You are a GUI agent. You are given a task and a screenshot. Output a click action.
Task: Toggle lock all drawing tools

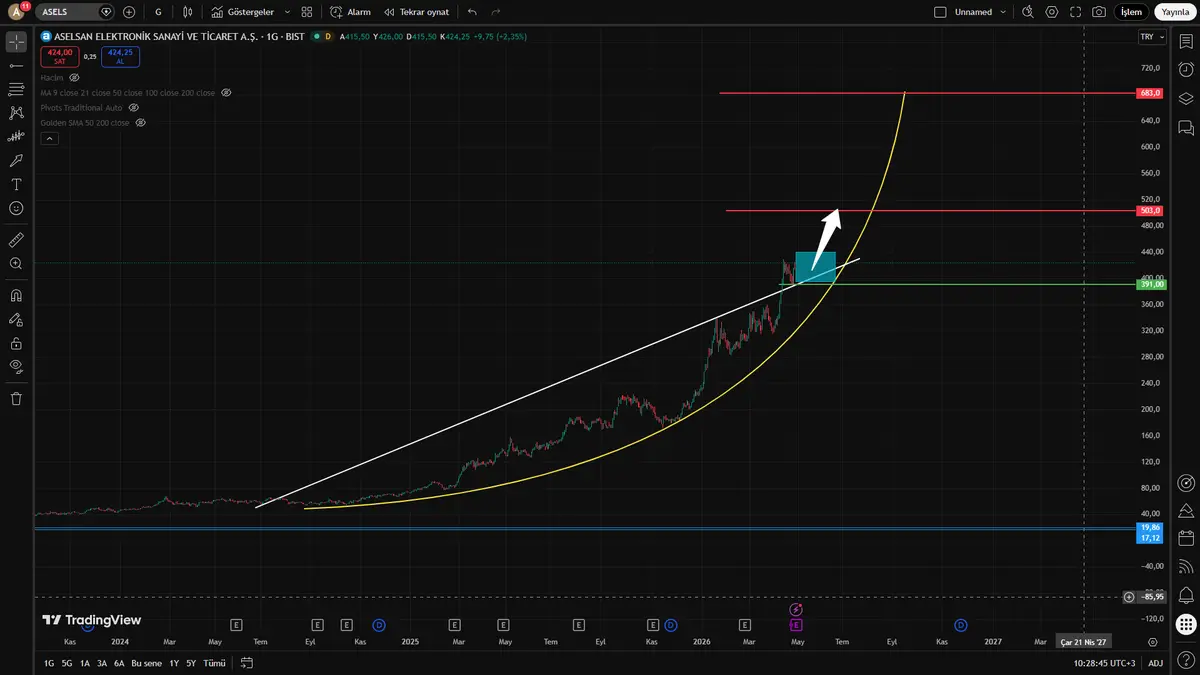(x=16, y=343)
